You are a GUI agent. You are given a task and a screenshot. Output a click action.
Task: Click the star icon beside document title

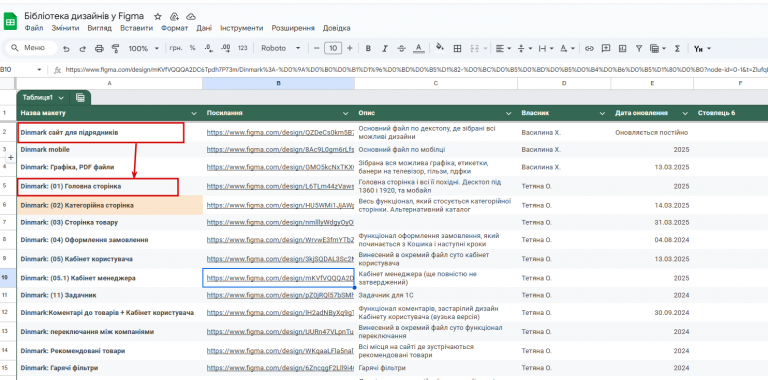pyautogui.click(x=158, y=16)
